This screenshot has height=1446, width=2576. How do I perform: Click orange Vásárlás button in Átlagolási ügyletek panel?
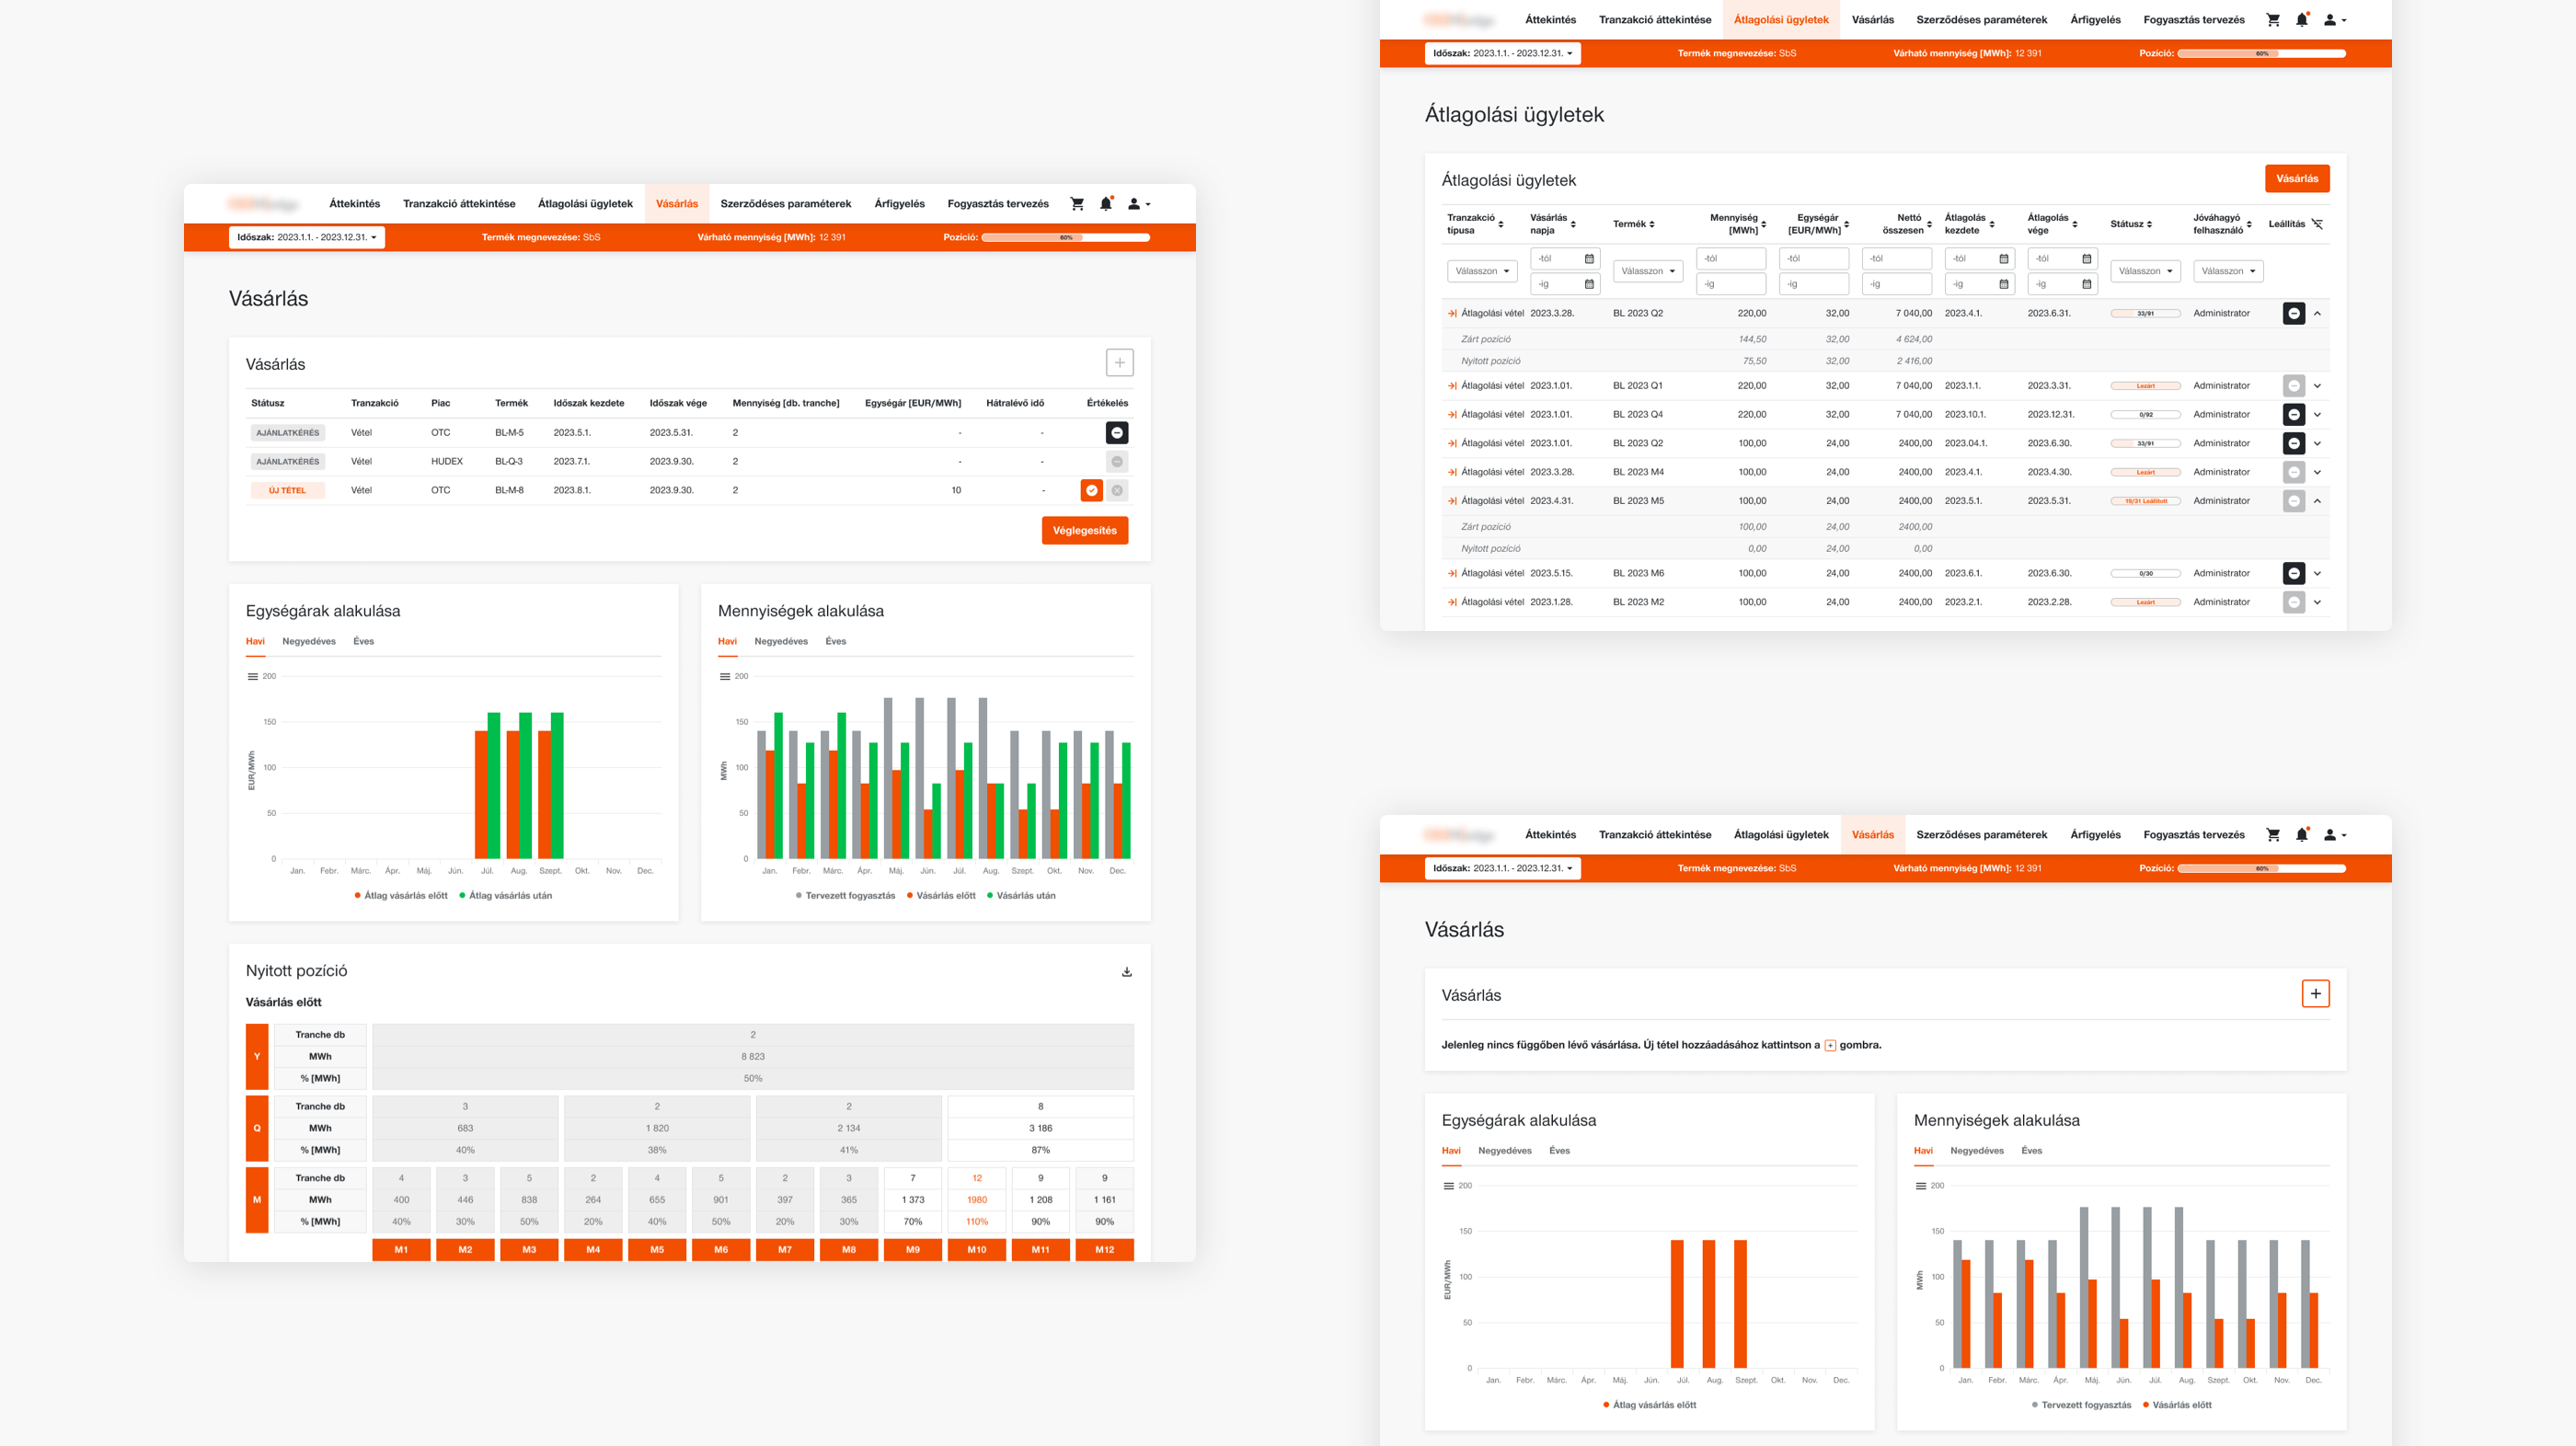click(x=2297, y=179)
